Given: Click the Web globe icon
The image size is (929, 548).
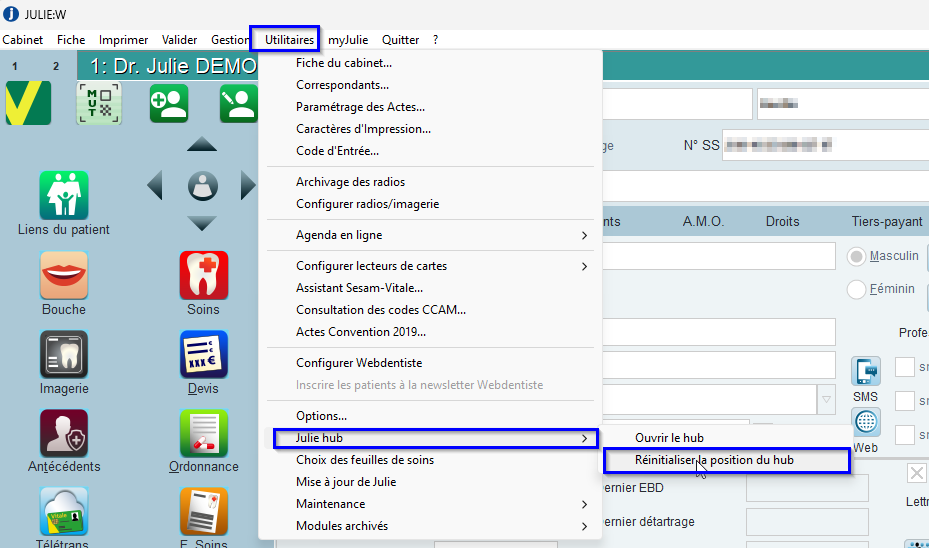Looking at the screenshot, I should coord(866,422).
